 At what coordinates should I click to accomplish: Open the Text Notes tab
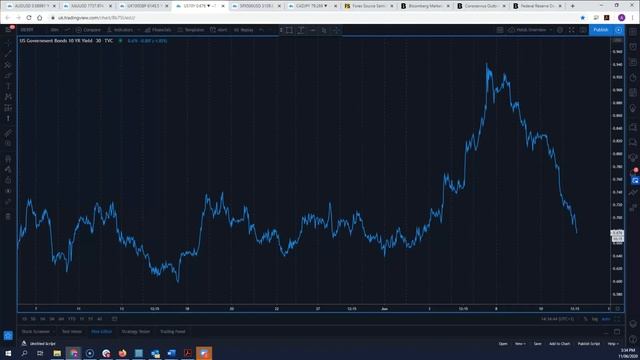[x=72, y=332]
